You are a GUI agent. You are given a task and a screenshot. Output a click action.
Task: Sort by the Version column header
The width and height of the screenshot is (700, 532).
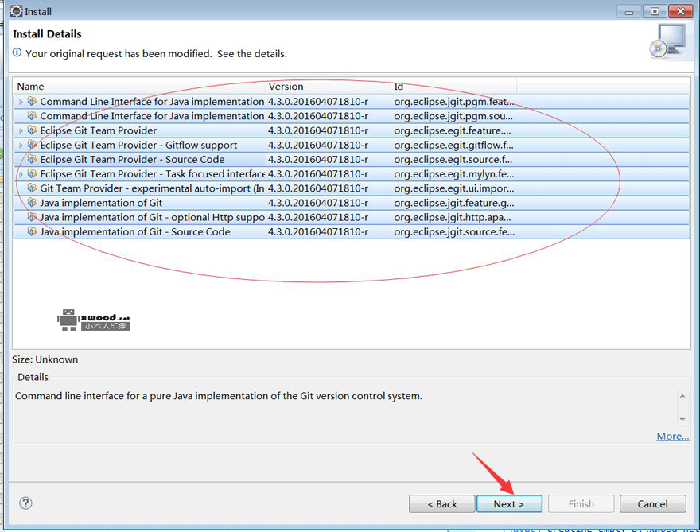click(x=328, y=87)
